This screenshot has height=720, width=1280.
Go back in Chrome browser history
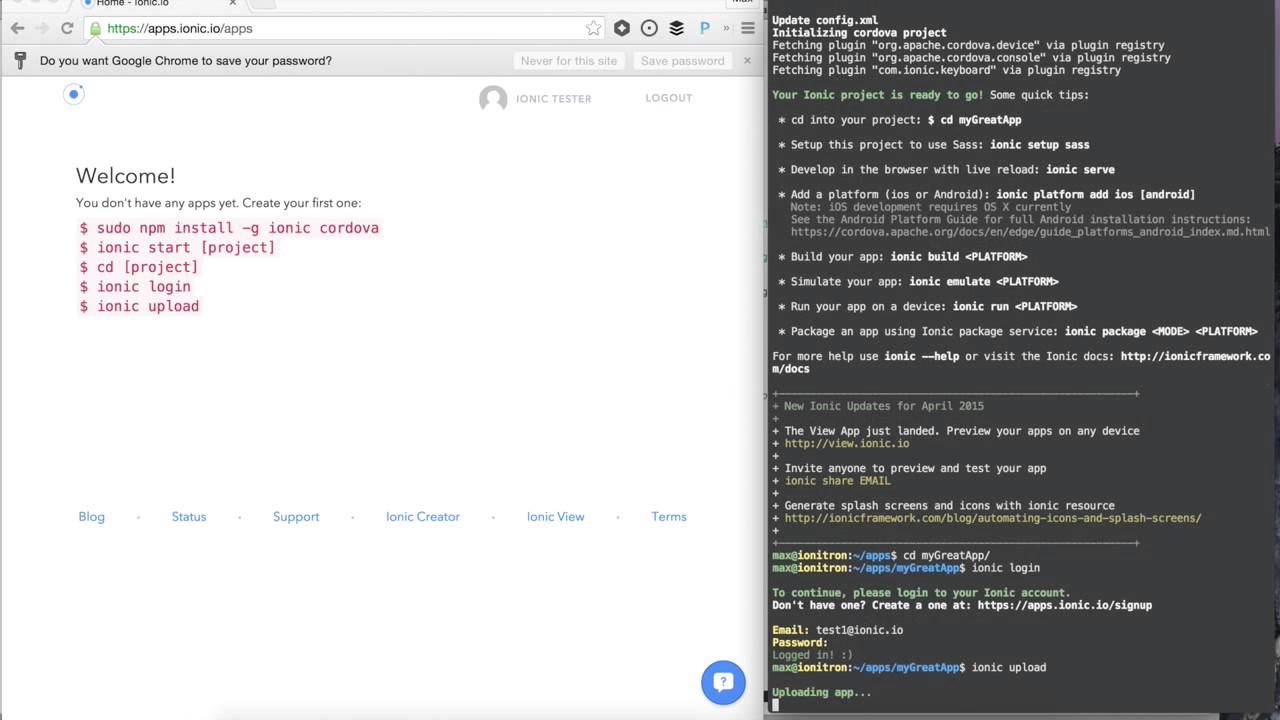pos(17,28)
